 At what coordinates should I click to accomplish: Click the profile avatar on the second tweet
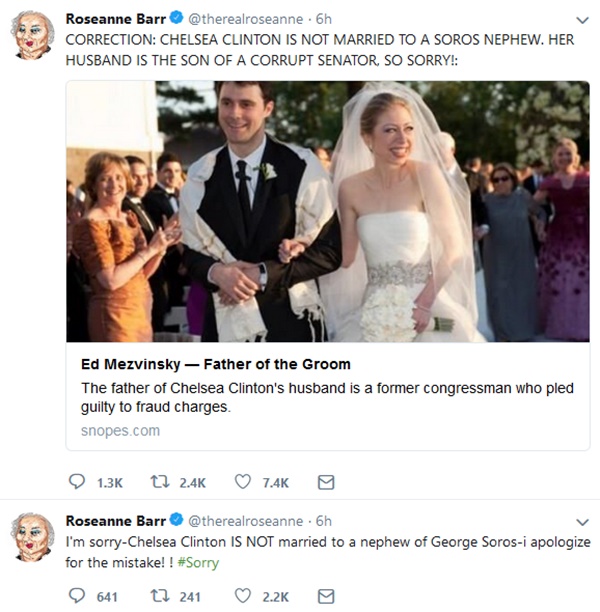tap(32, 541)
